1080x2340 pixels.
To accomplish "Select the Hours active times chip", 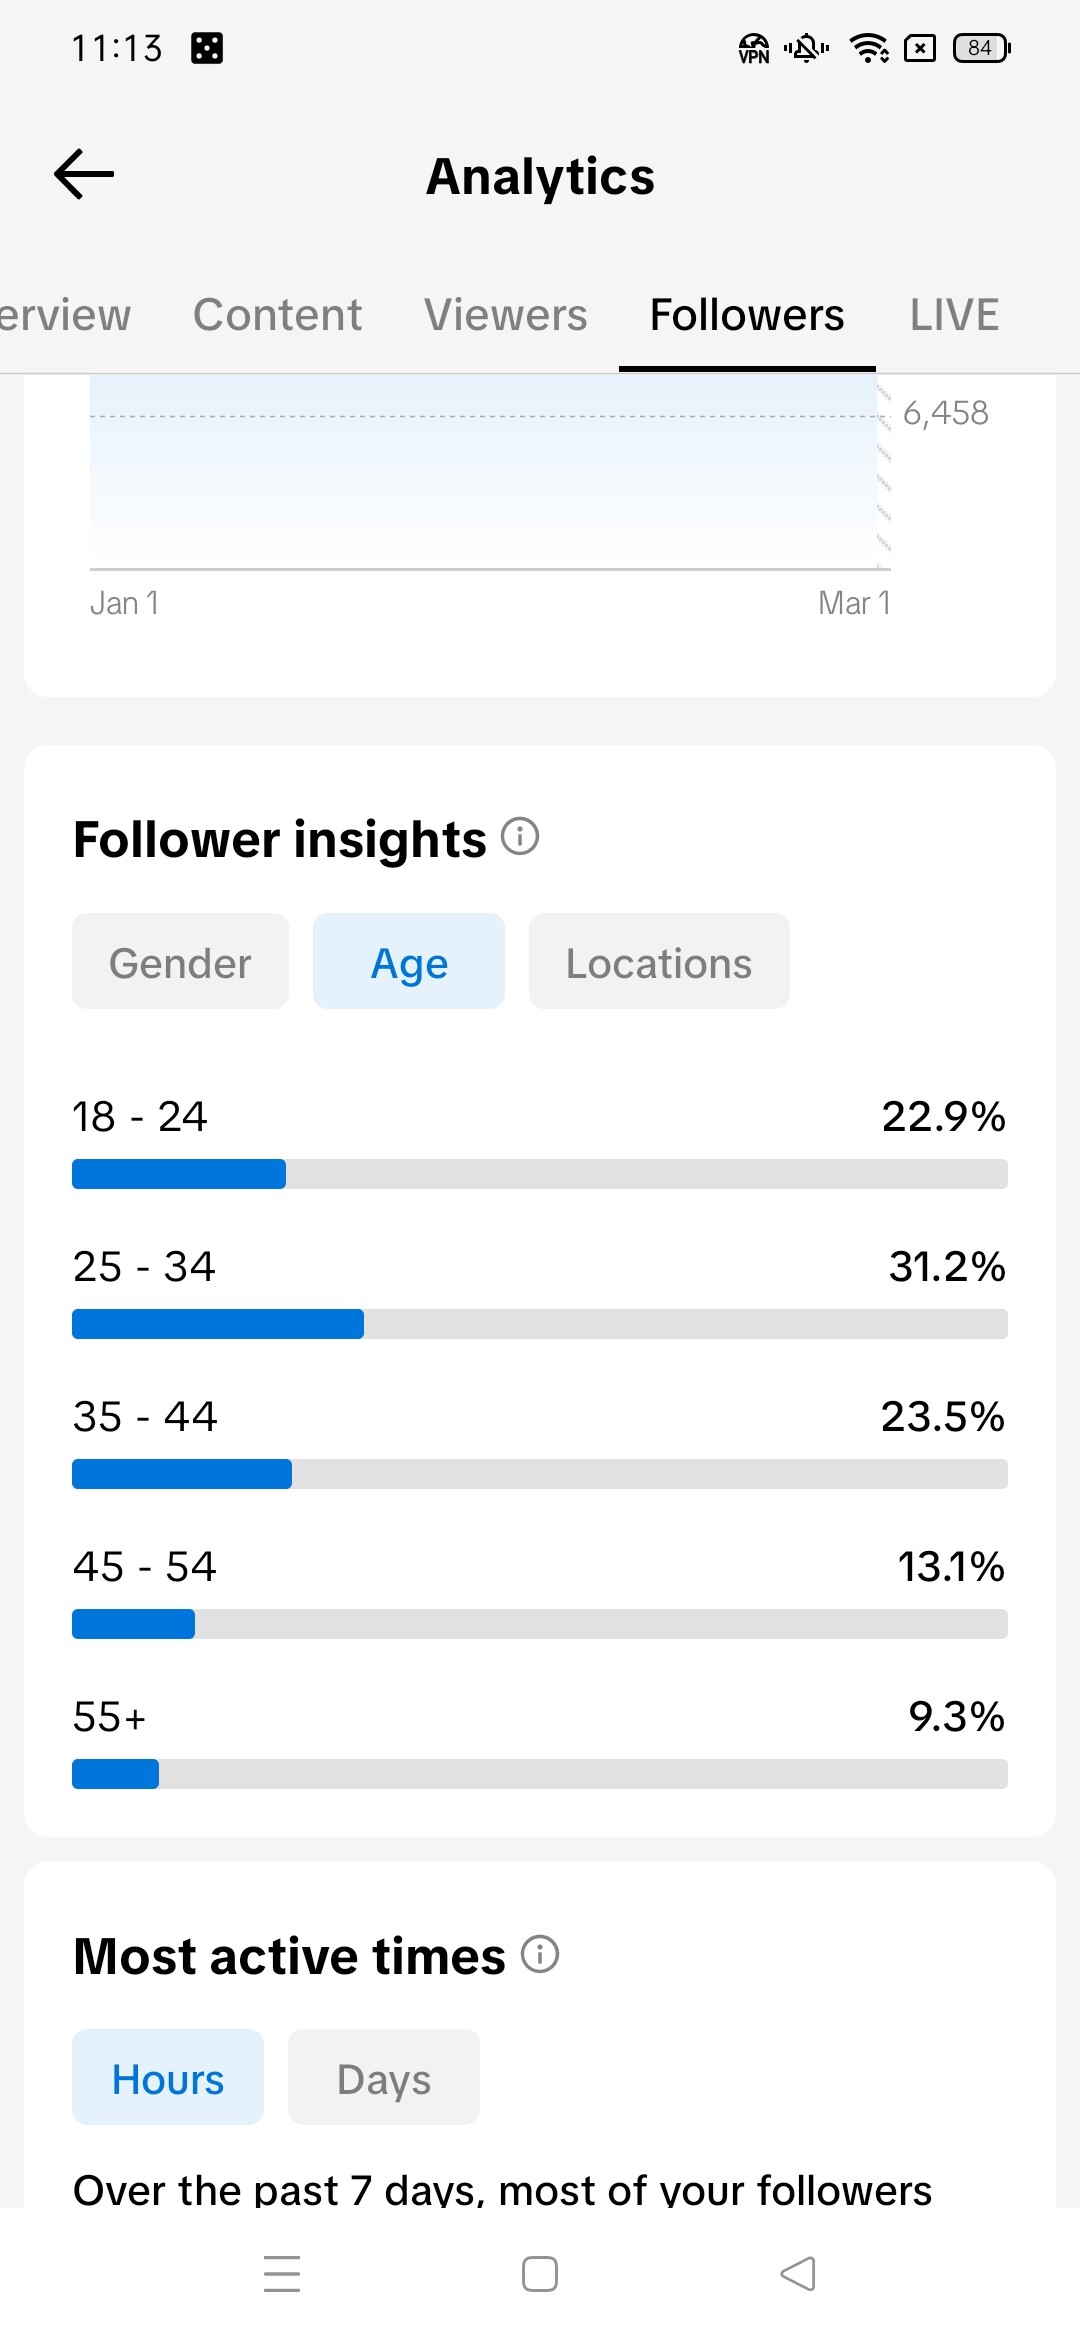I will coord(168,2078).
